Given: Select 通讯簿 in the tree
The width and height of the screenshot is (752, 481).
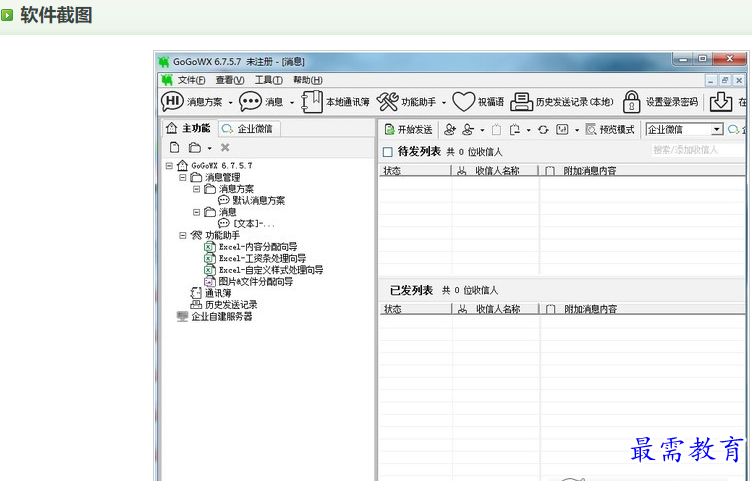Looking at the screenshot, I should tap(218, 293).
